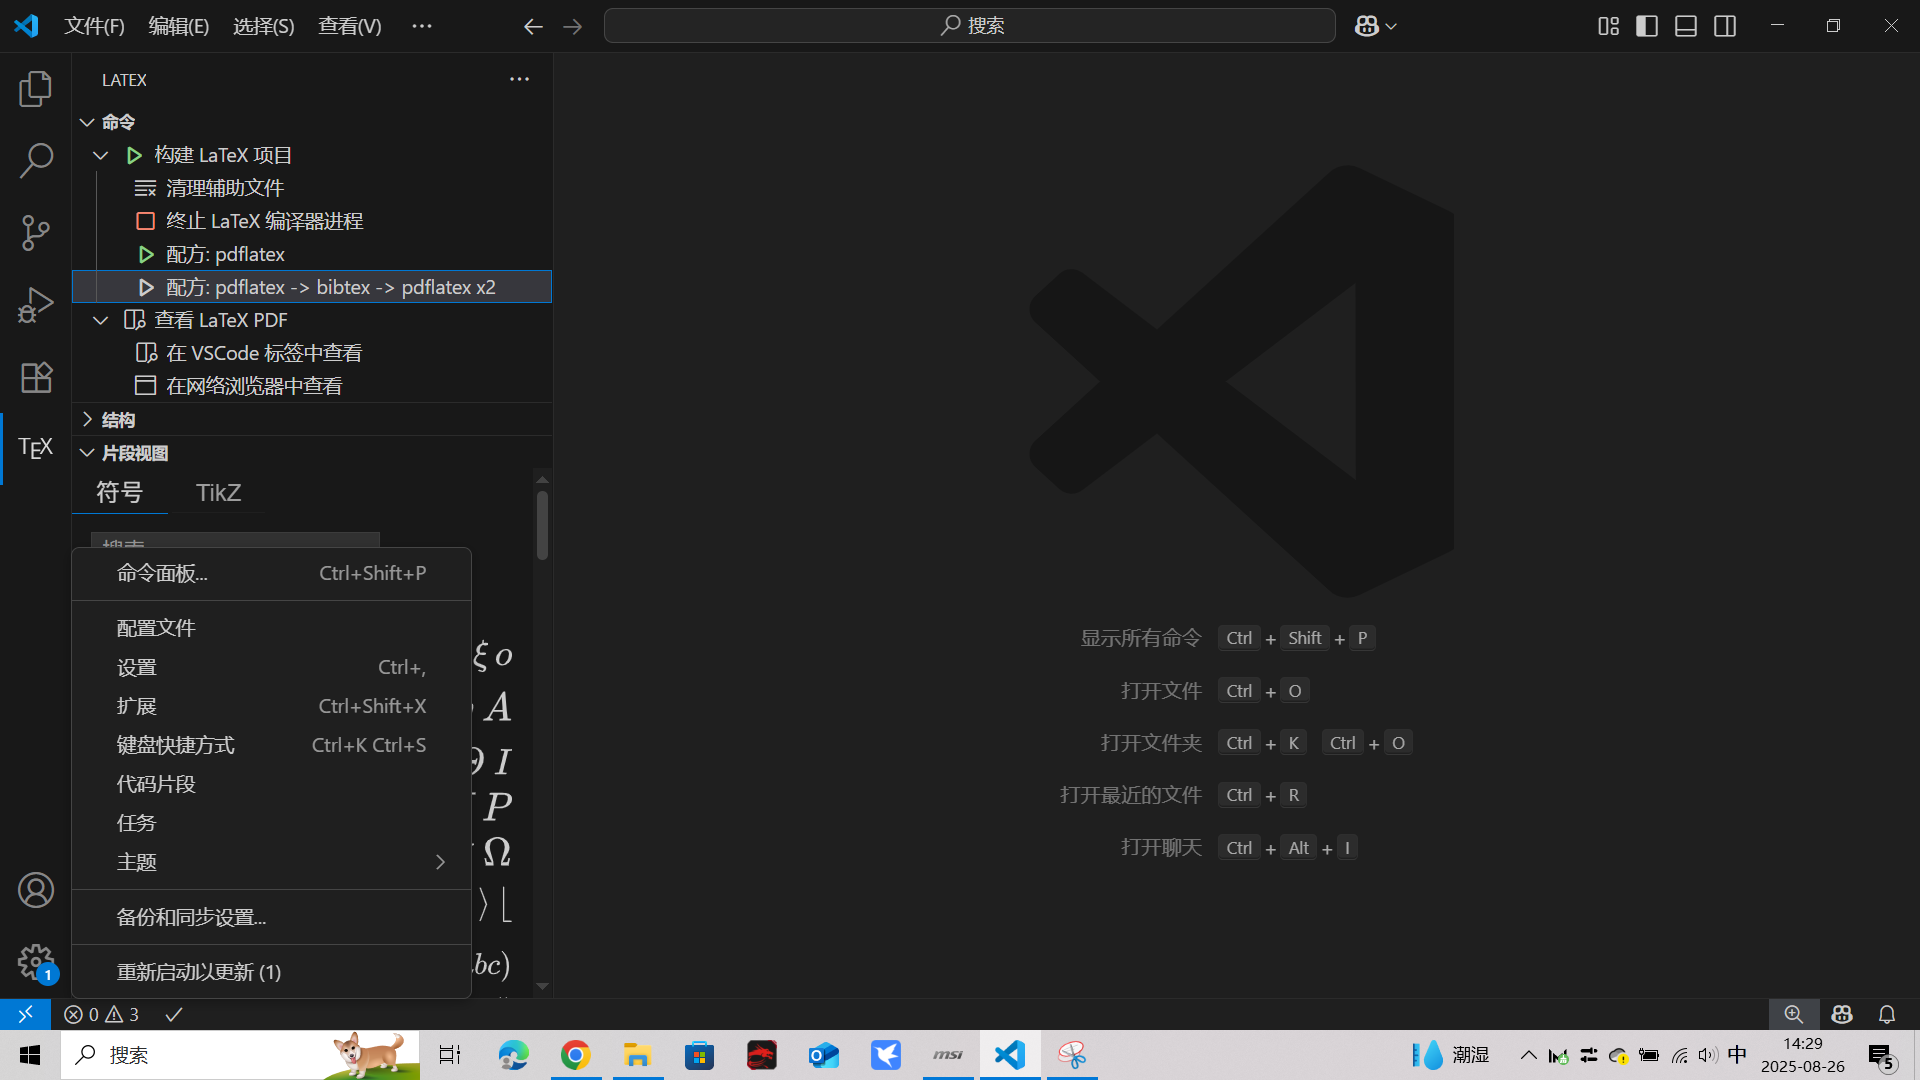Click 重新启动以更新 (1) menu entry
The height and width of the screenshot is (1080, 1920).
[x=199, y=972]
